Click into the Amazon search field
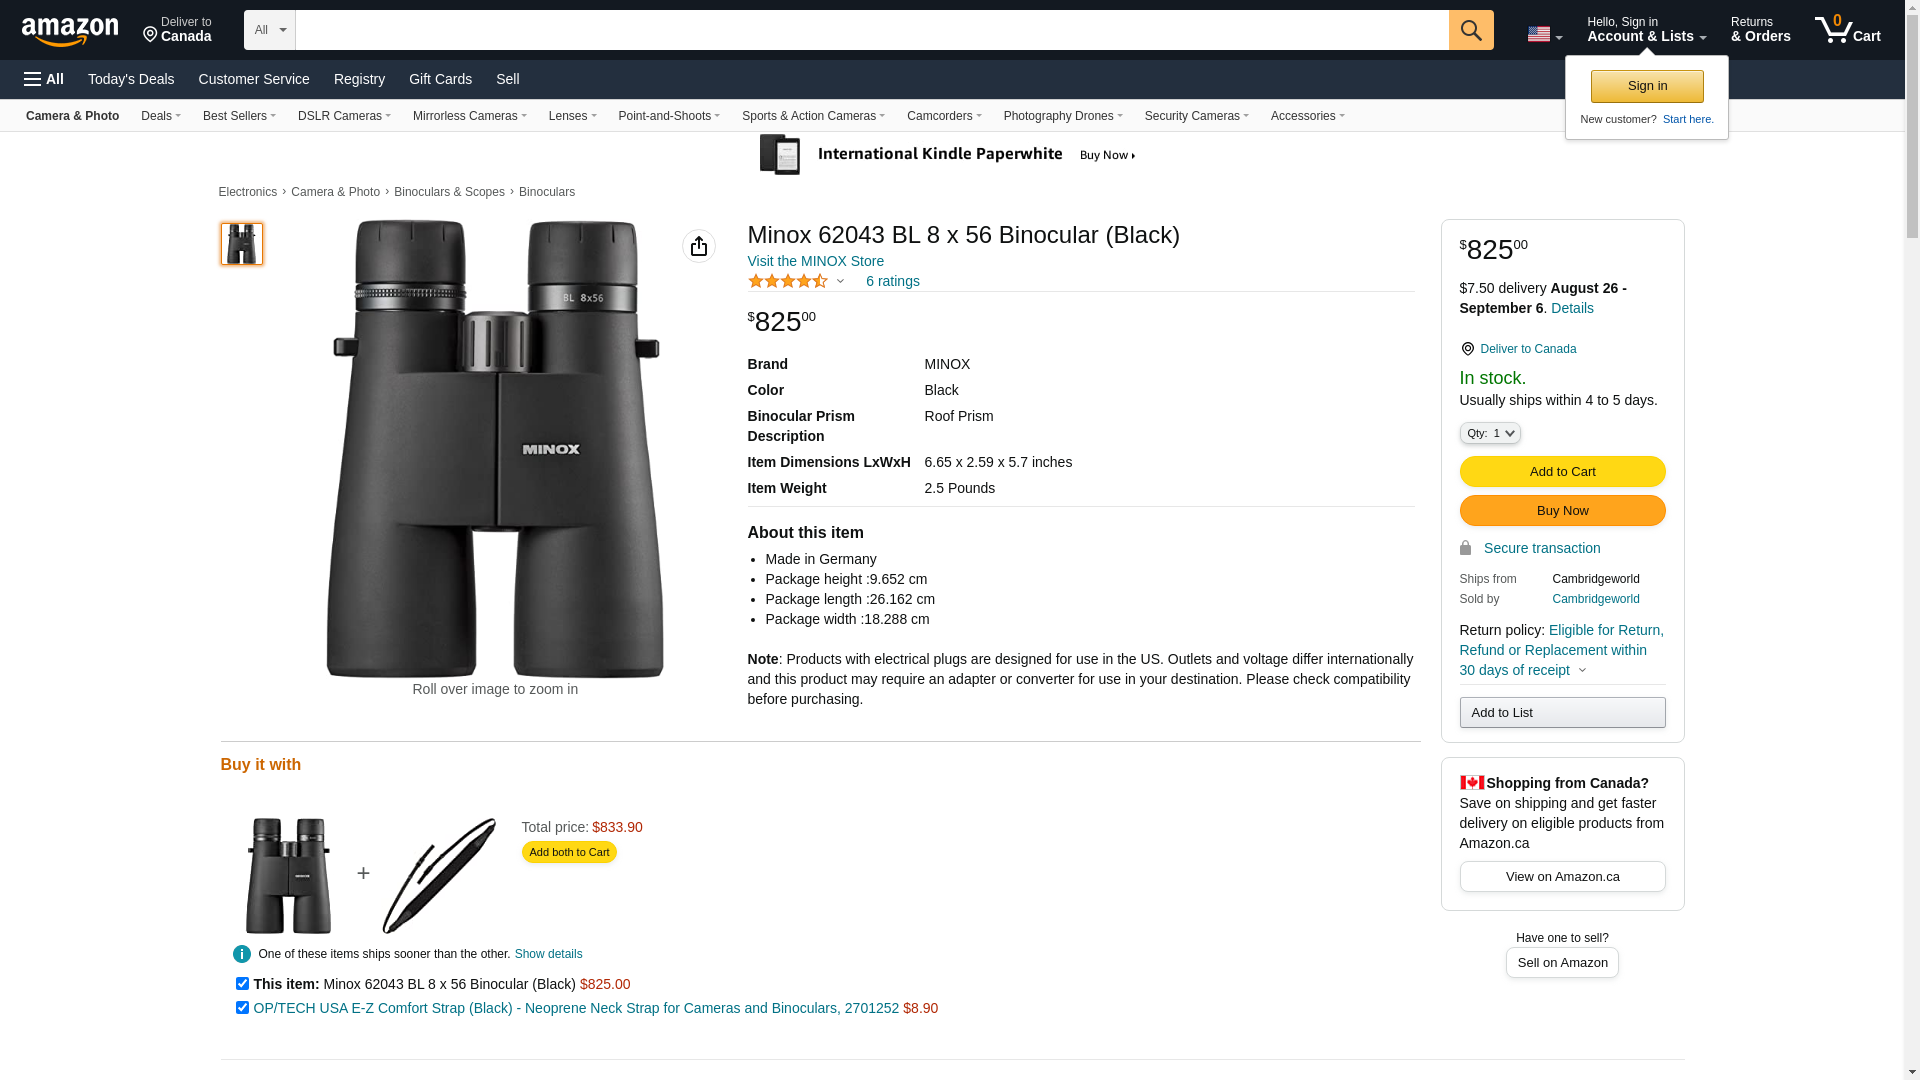Image resolution: width=1920 pixels, height=1080 pixels. coord(871,30)
